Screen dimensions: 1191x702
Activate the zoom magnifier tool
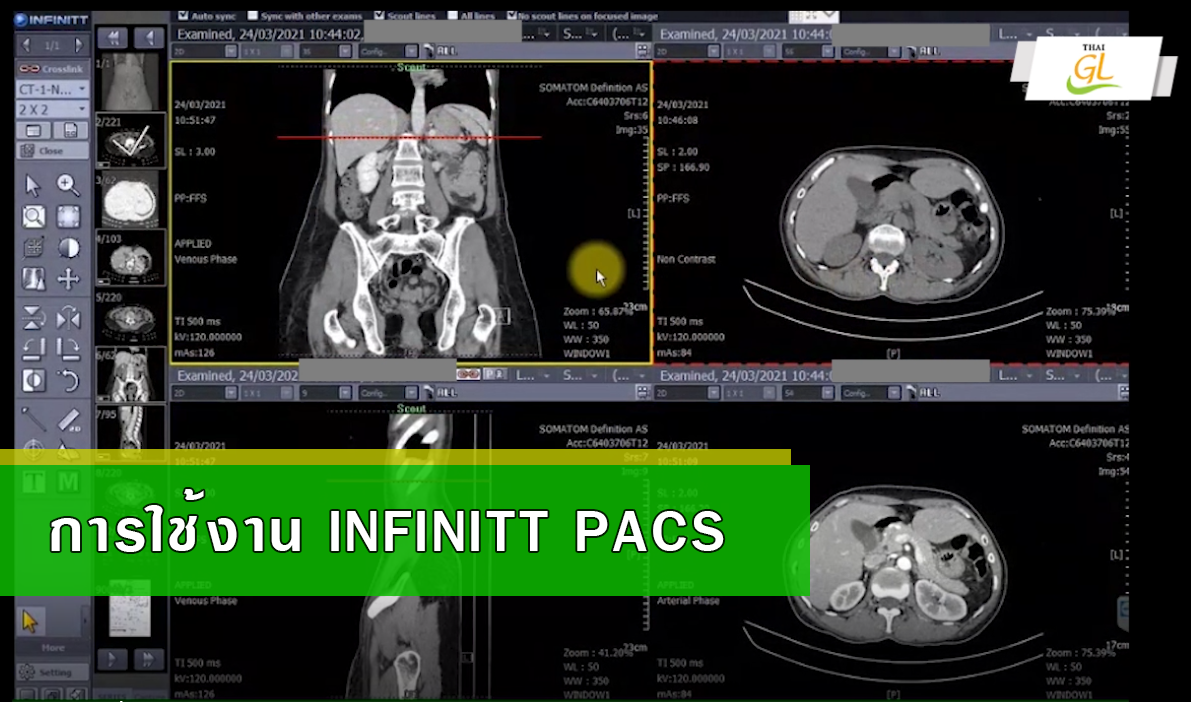click(68, 185)
